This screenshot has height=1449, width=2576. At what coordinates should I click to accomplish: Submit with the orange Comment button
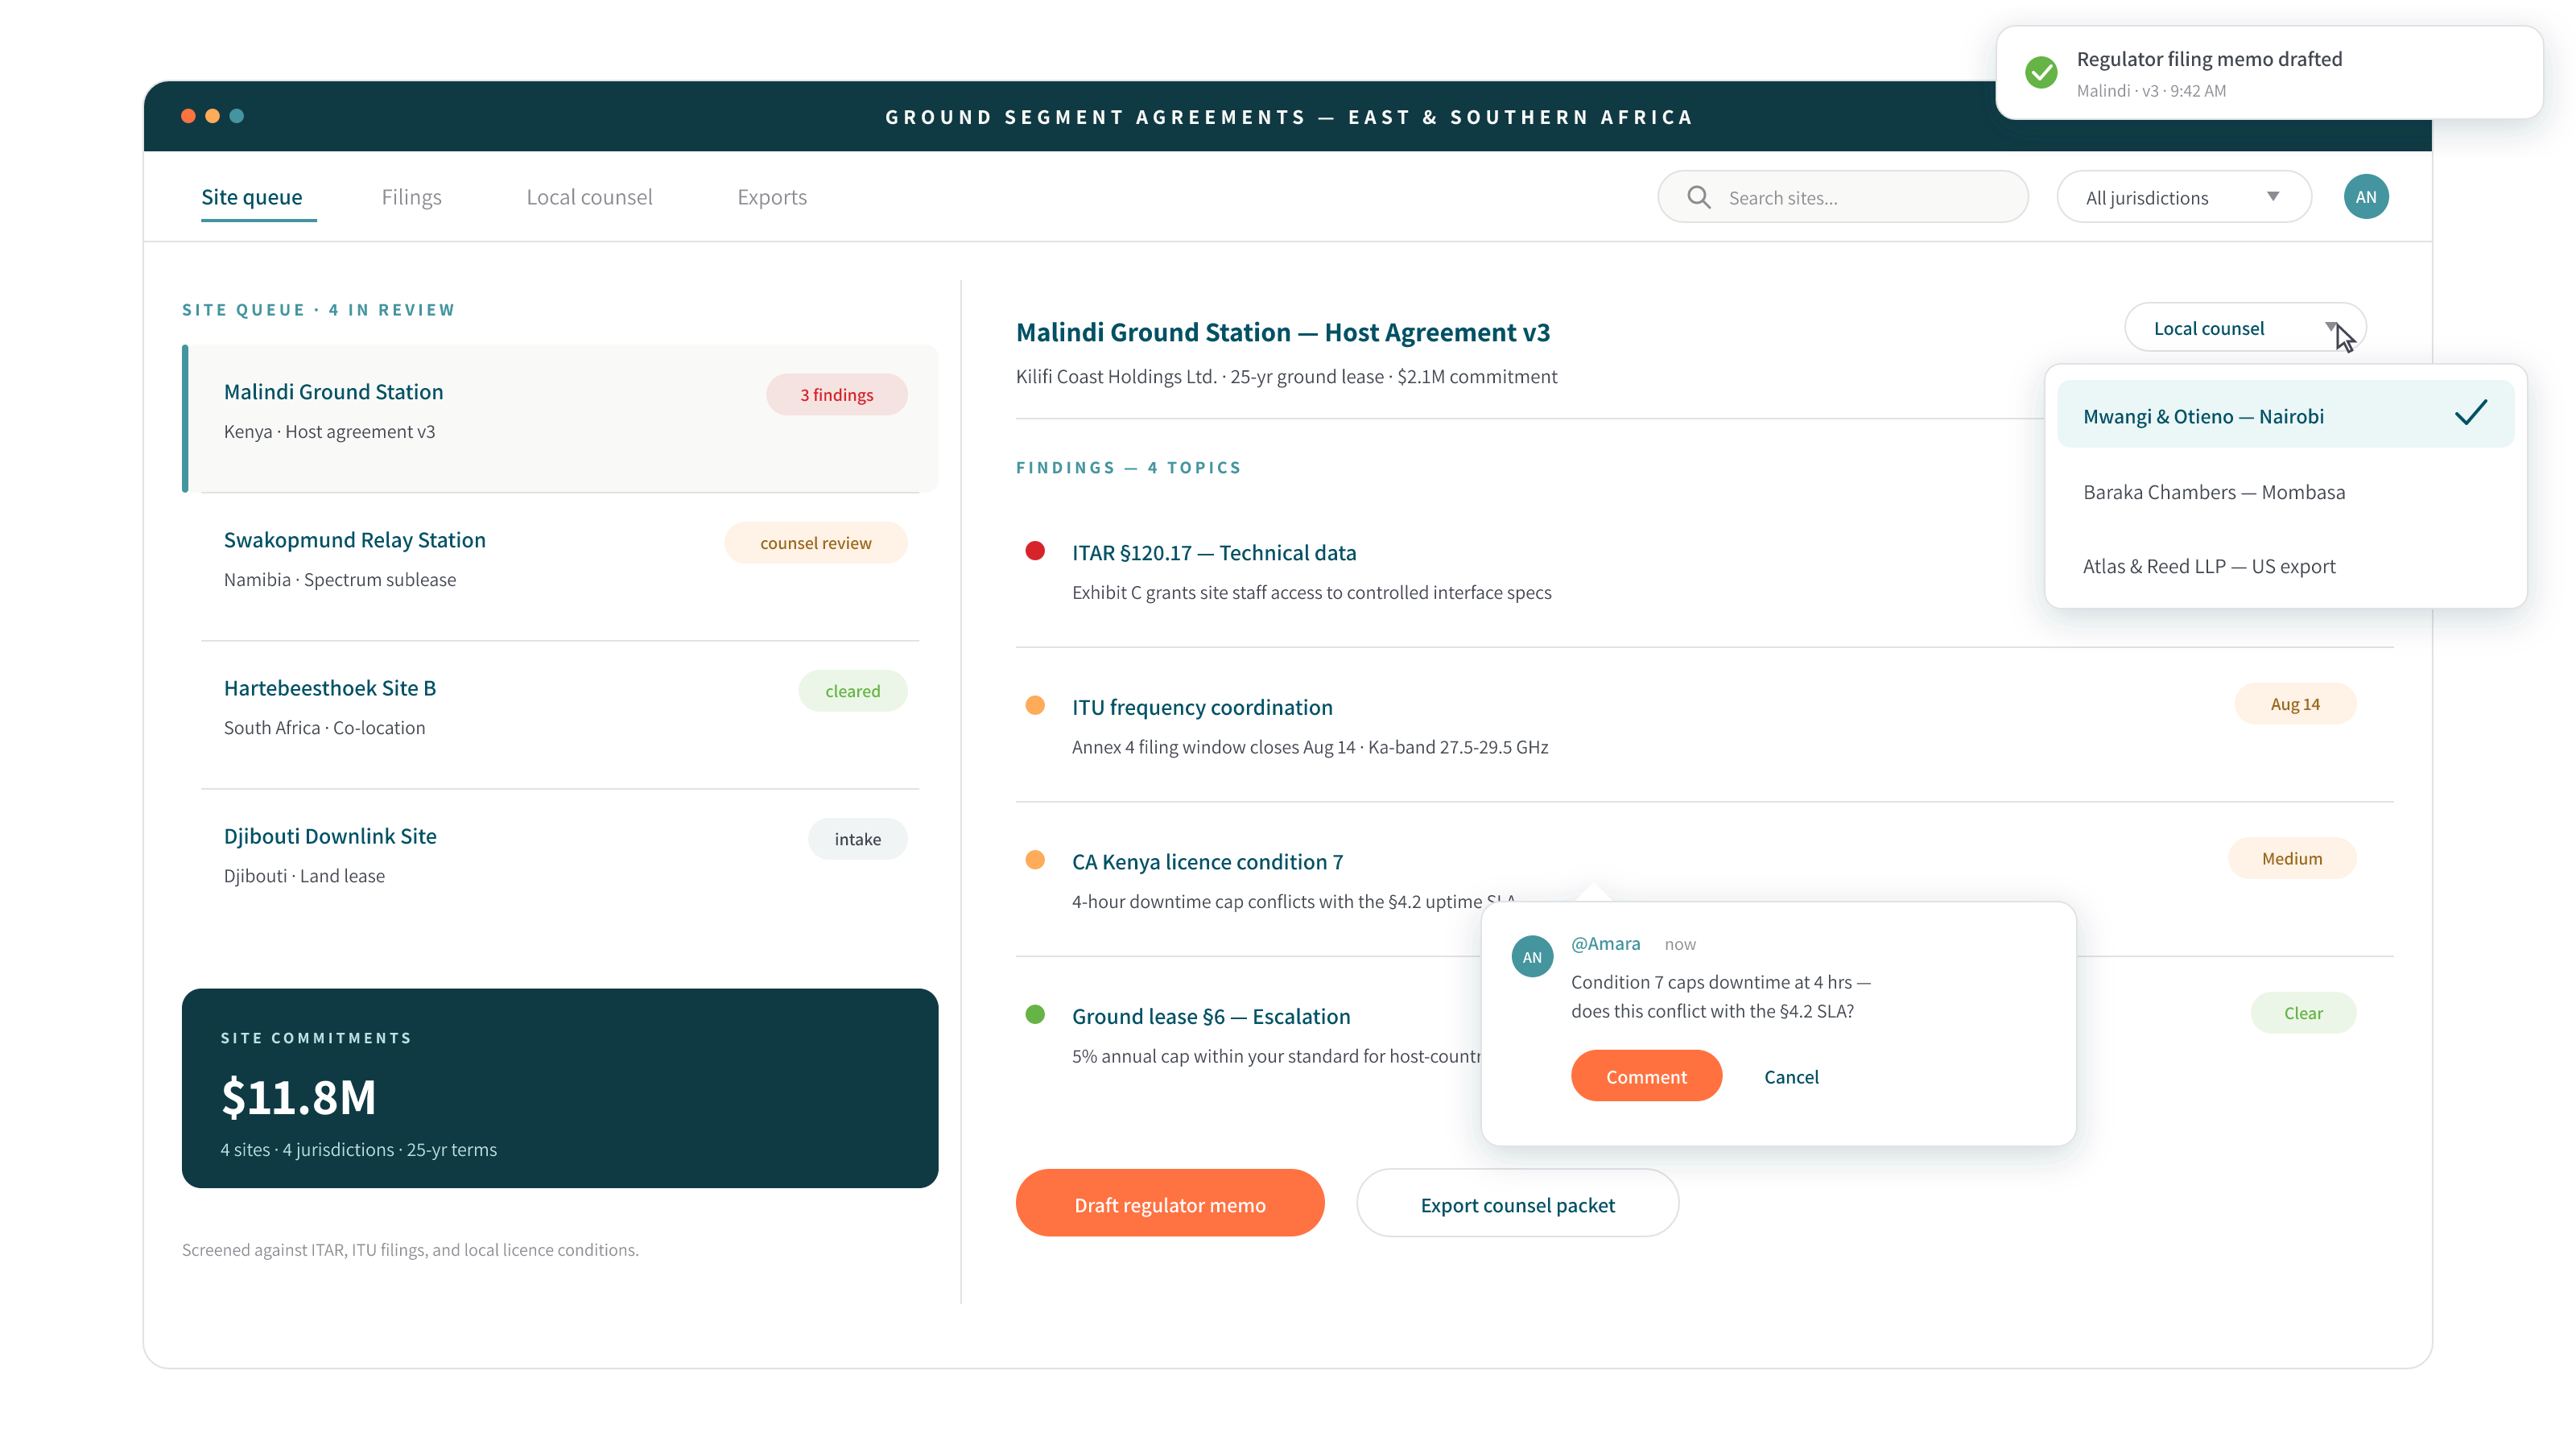click(x=1646, y=1076)
